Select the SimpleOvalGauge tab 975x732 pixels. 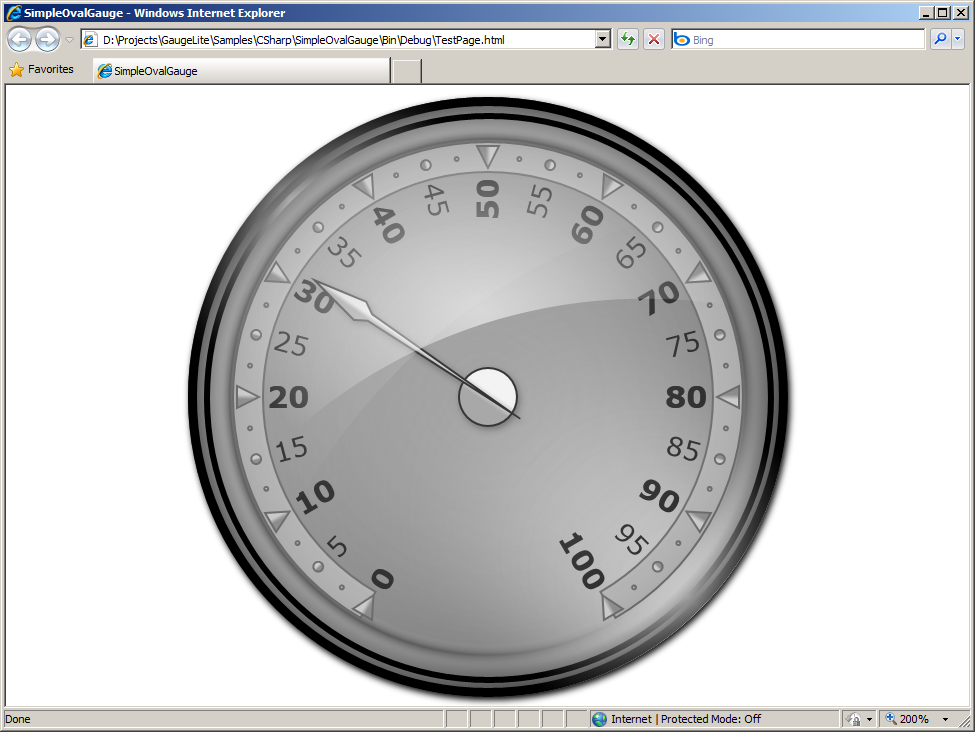click(x=240, y=71)
